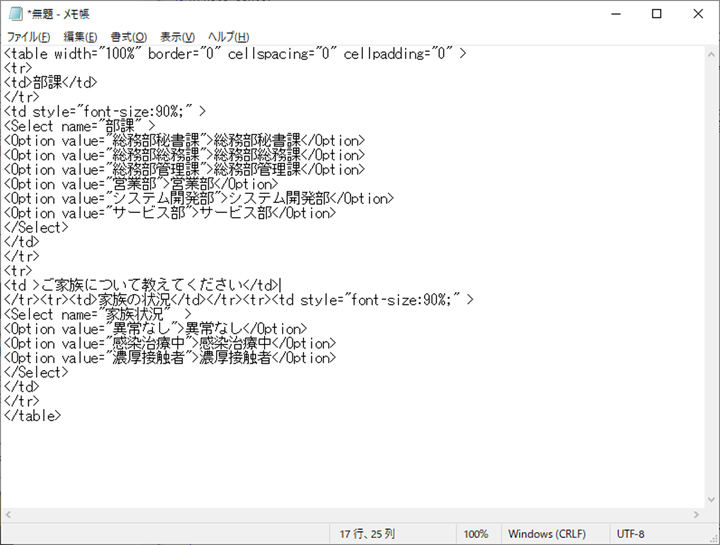The image size is (720, 545).
Task: Click the table width="100%" line
Action: coord(235,54)
